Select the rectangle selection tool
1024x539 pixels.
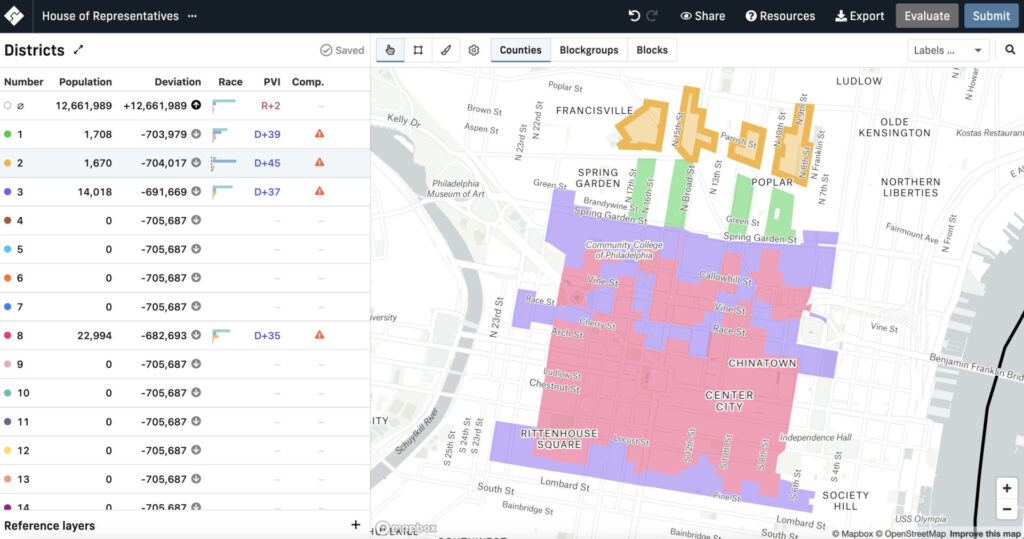coord(418,50)
